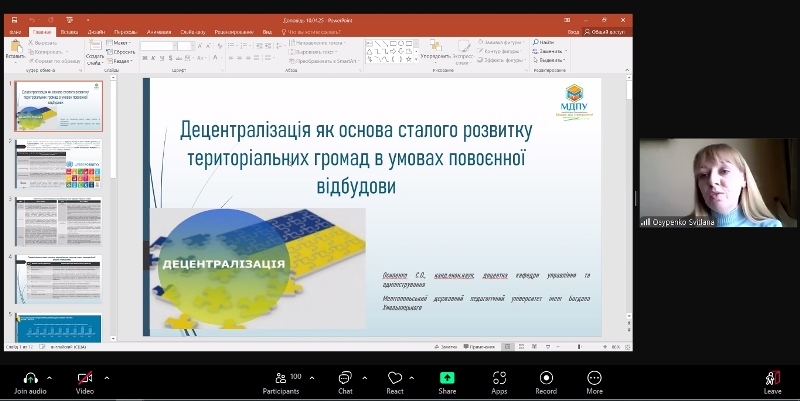Image resolution: width=800 pixels, height=401 pixels.
Task: Switch to the Вставка ribbon tab
Action: coord(69,32)
